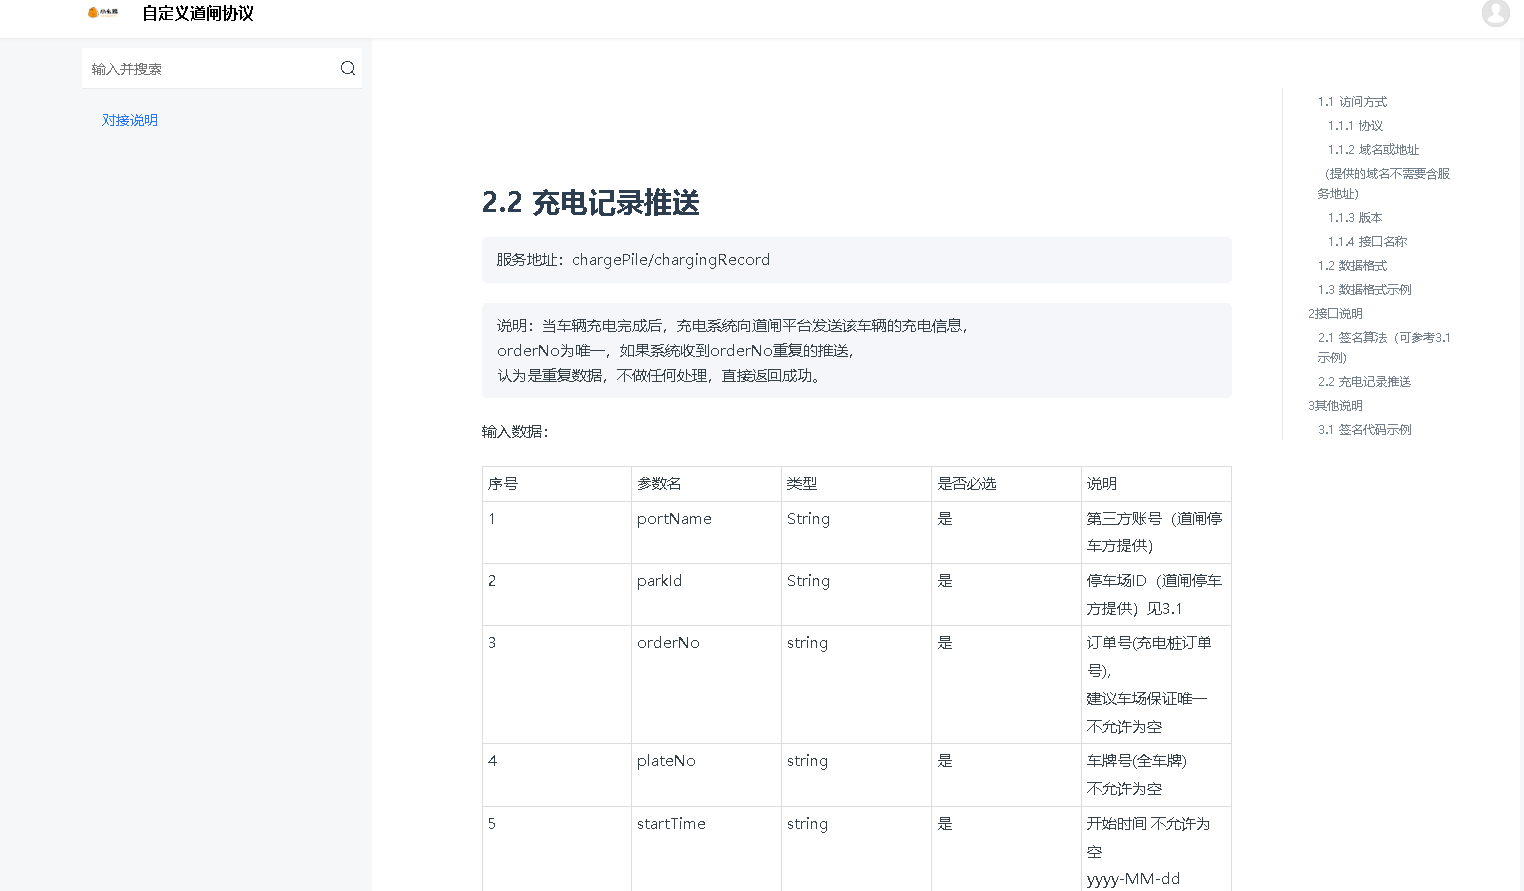Viewport: 1524px width, 891px height.
Task: Go to 1.1.1 协议 in outline
Action: coord(1355,126)
